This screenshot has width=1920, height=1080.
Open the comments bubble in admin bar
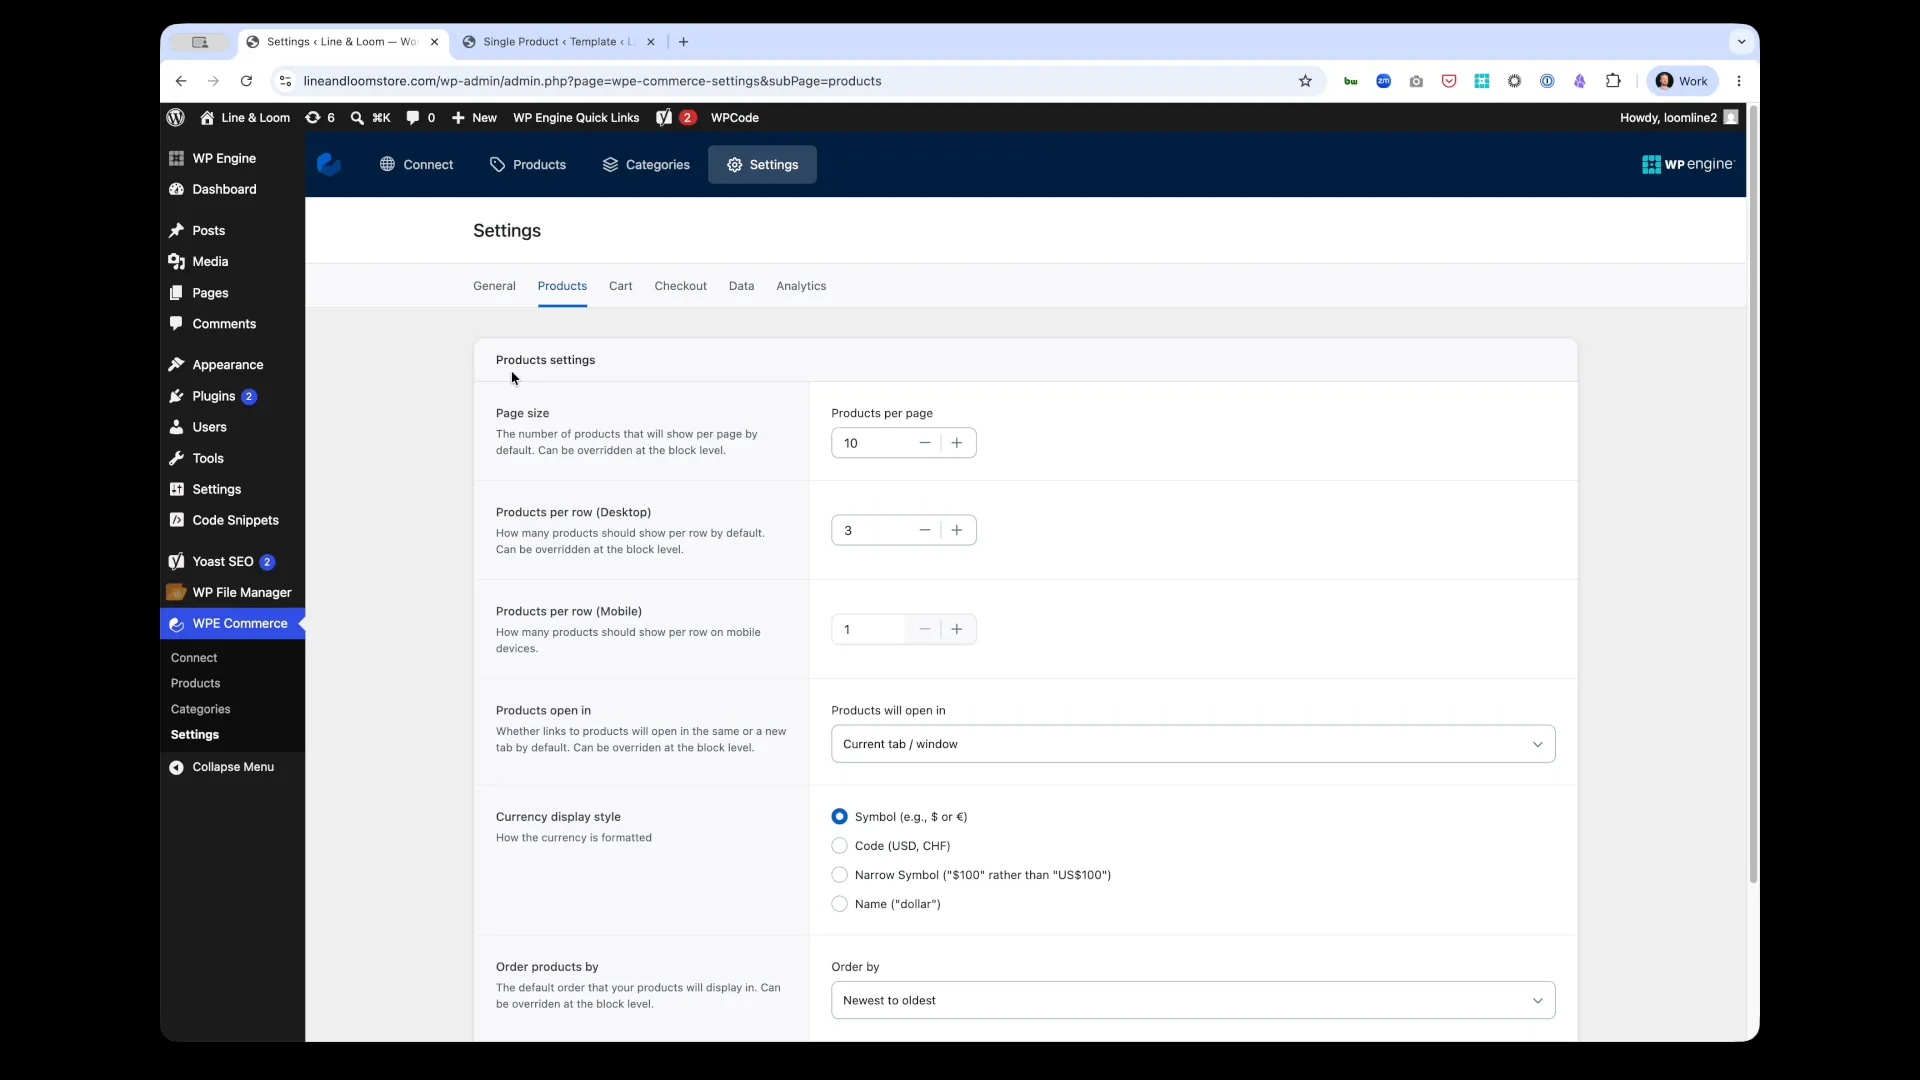tap(420, 118)
